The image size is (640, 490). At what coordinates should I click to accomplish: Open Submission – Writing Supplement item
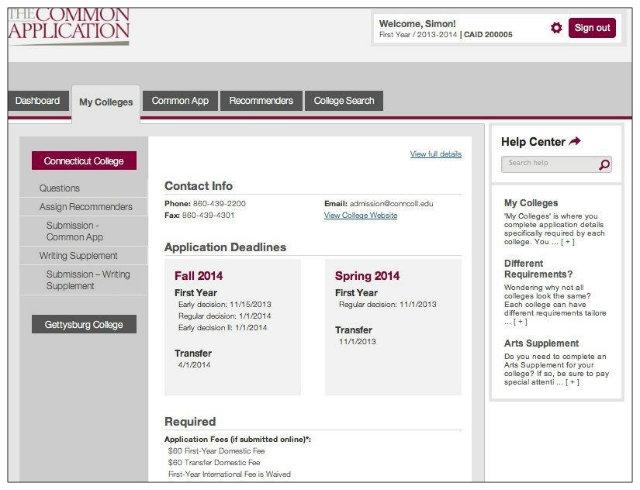pyautogui.click(x=88, y=280)
